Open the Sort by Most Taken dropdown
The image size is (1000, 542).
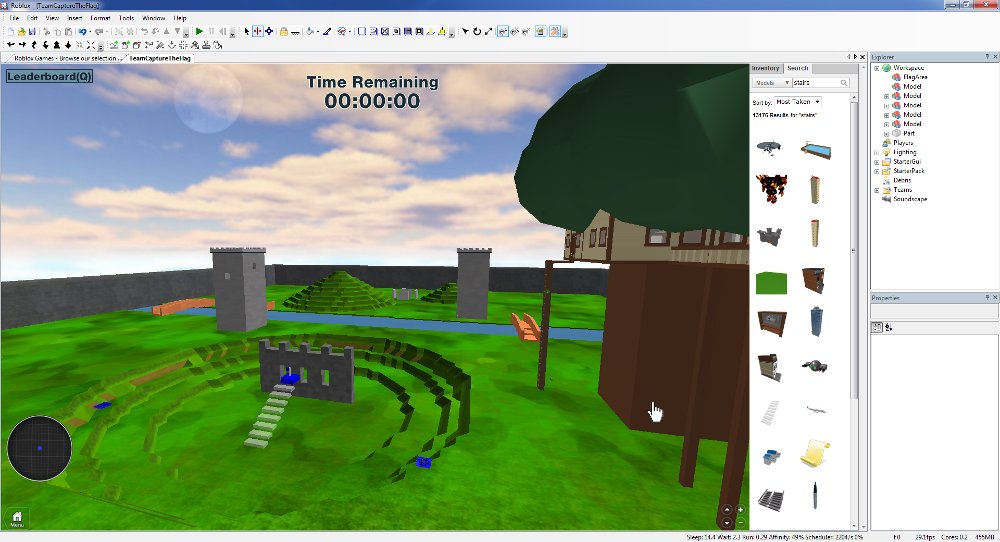point(798,101)
